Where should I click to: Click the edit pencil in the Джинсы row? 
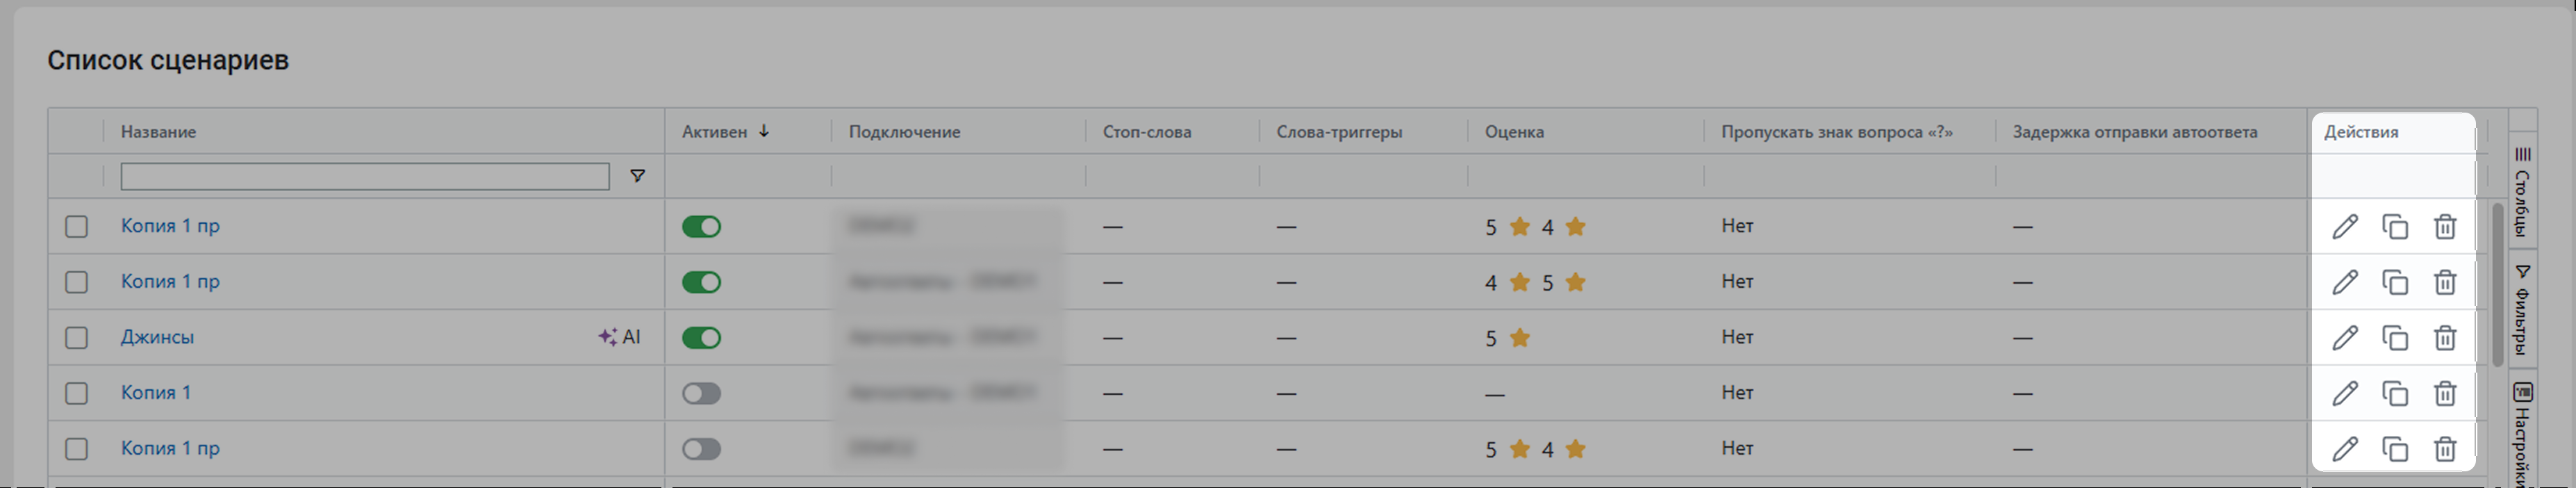pos(2345,338)
